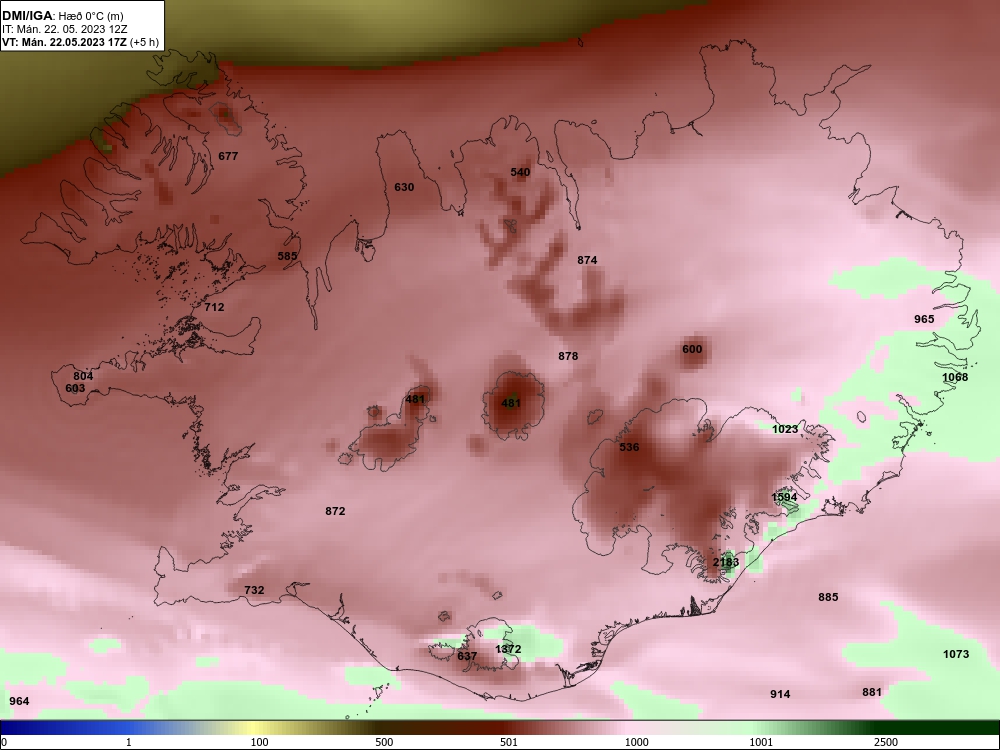Click the map value 600

point(692,349)
